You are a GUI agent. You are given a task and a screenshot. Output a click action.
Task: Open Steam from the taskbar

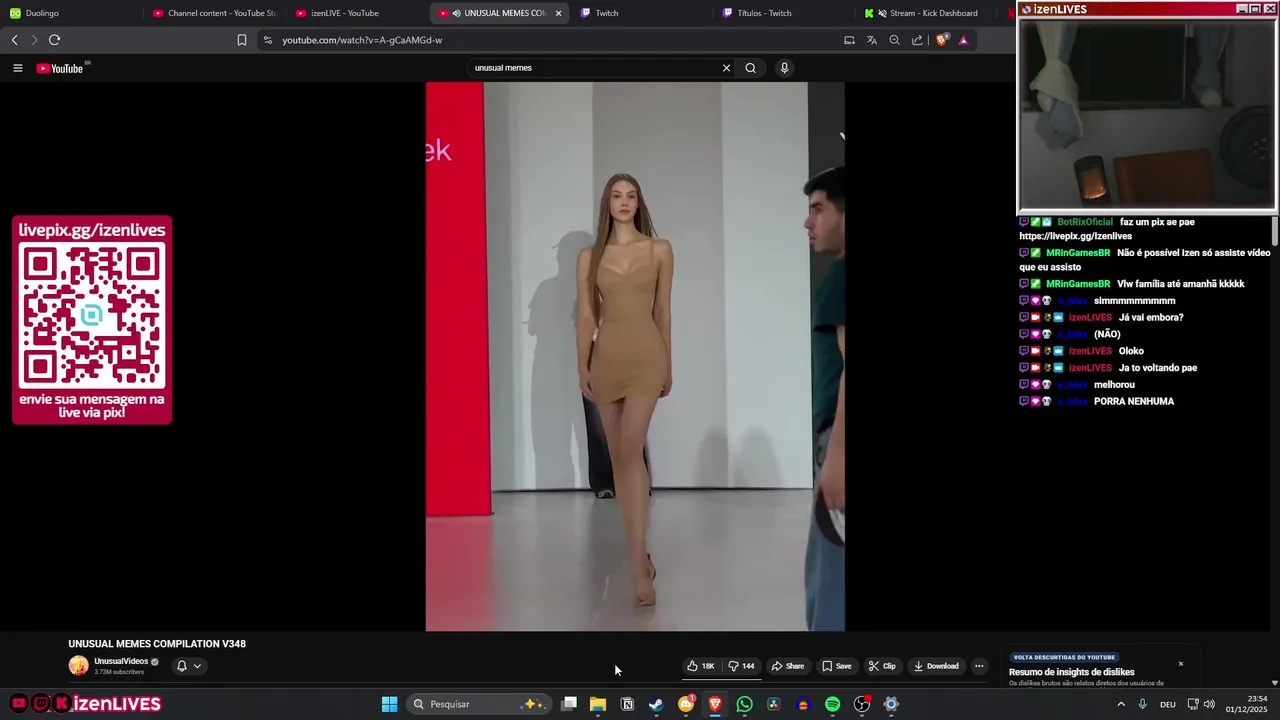click(656, 704)
